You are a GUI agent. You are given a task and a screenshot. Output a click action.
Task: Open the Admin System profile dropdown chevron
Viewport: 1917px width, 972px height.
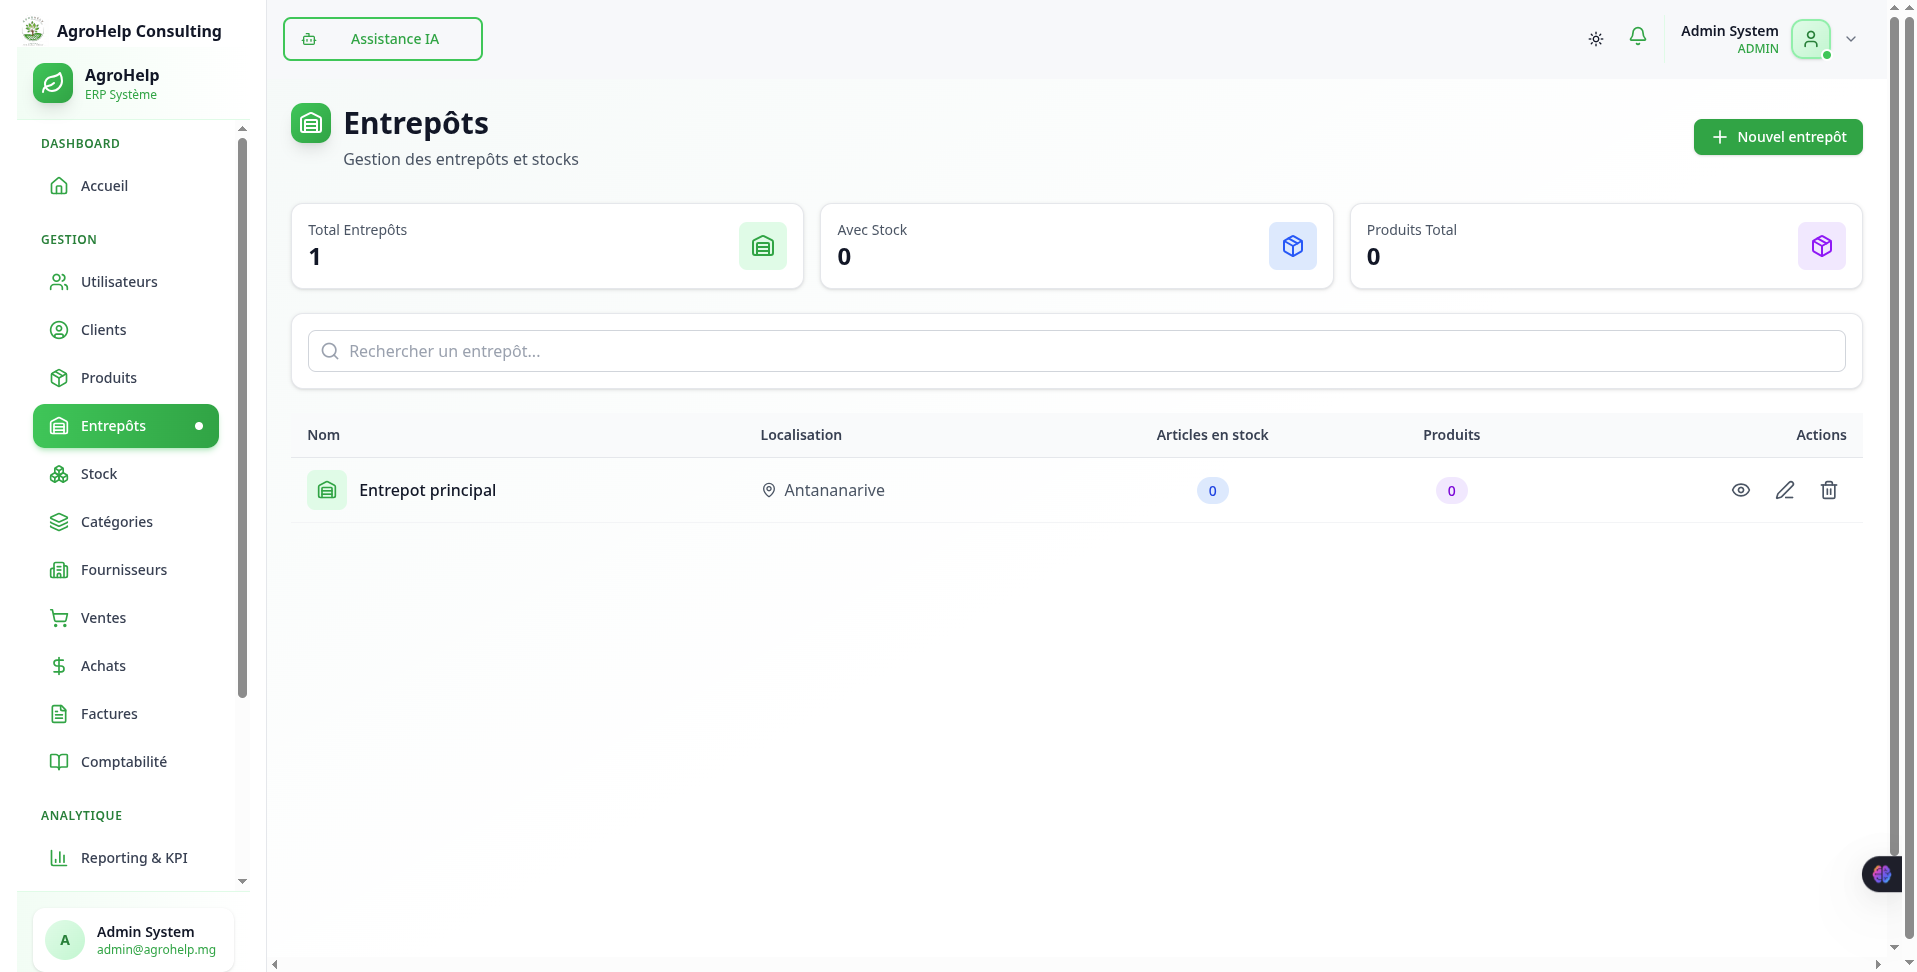click(1851, 39)
